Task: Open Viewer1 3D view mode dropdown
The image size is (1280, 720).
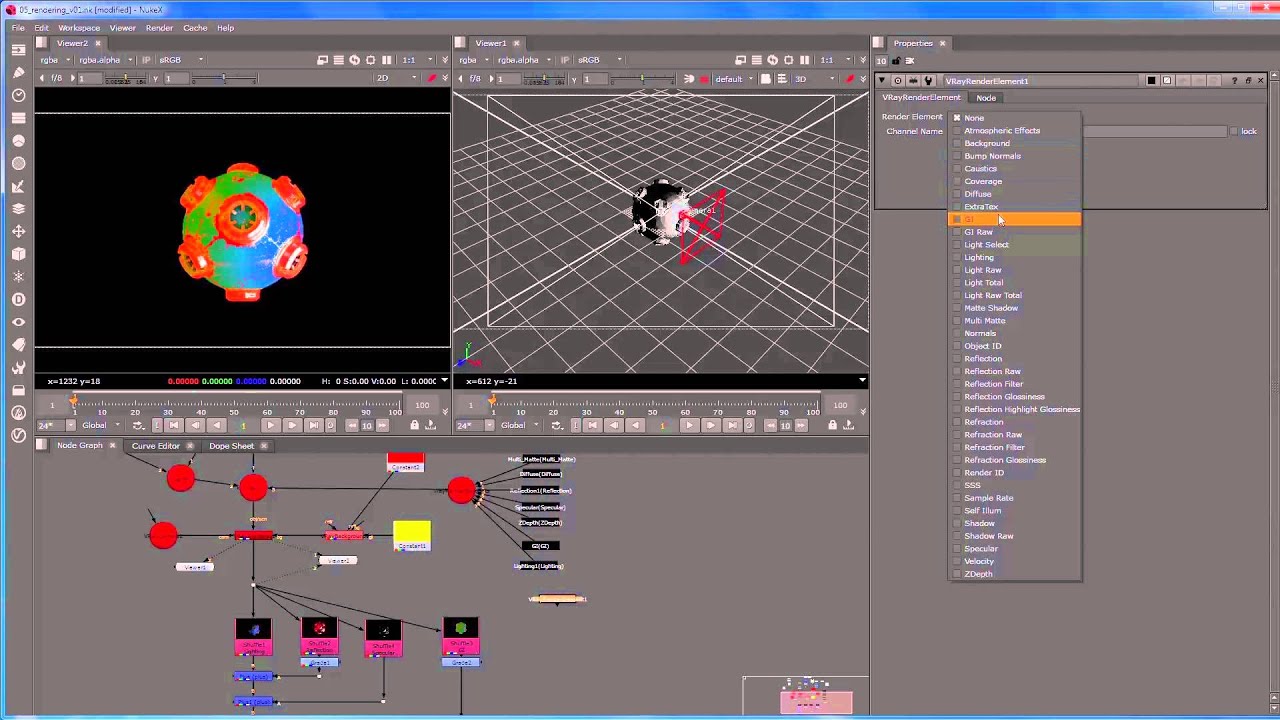Action: tap(815, 79)
